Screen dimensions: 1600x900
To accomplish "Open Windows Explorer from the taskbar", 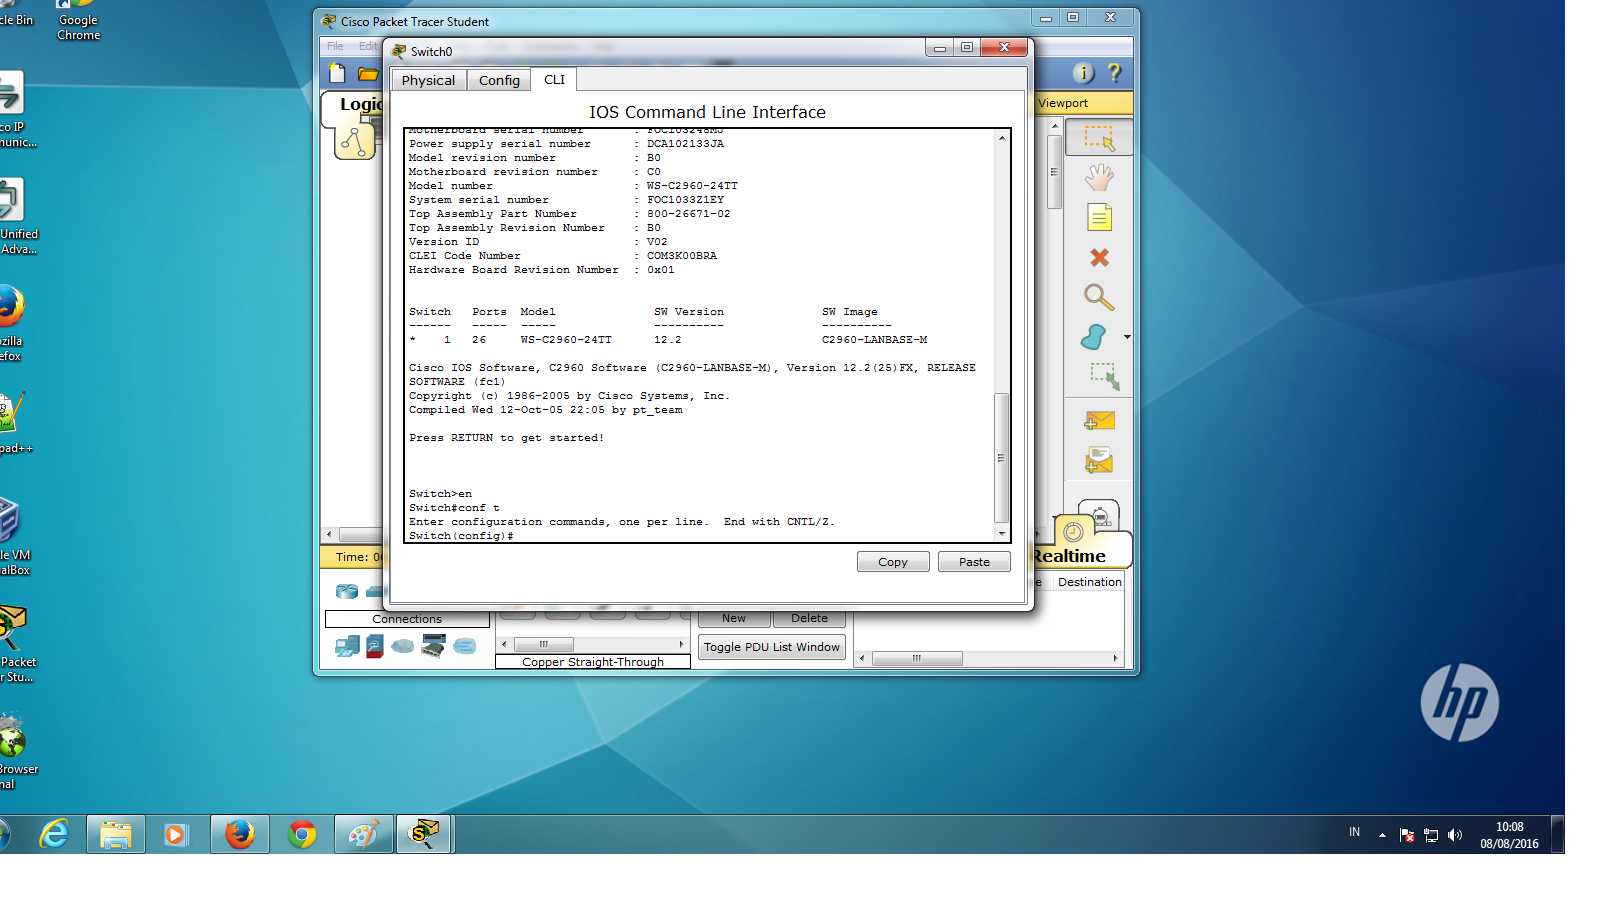I will point(116,834).
